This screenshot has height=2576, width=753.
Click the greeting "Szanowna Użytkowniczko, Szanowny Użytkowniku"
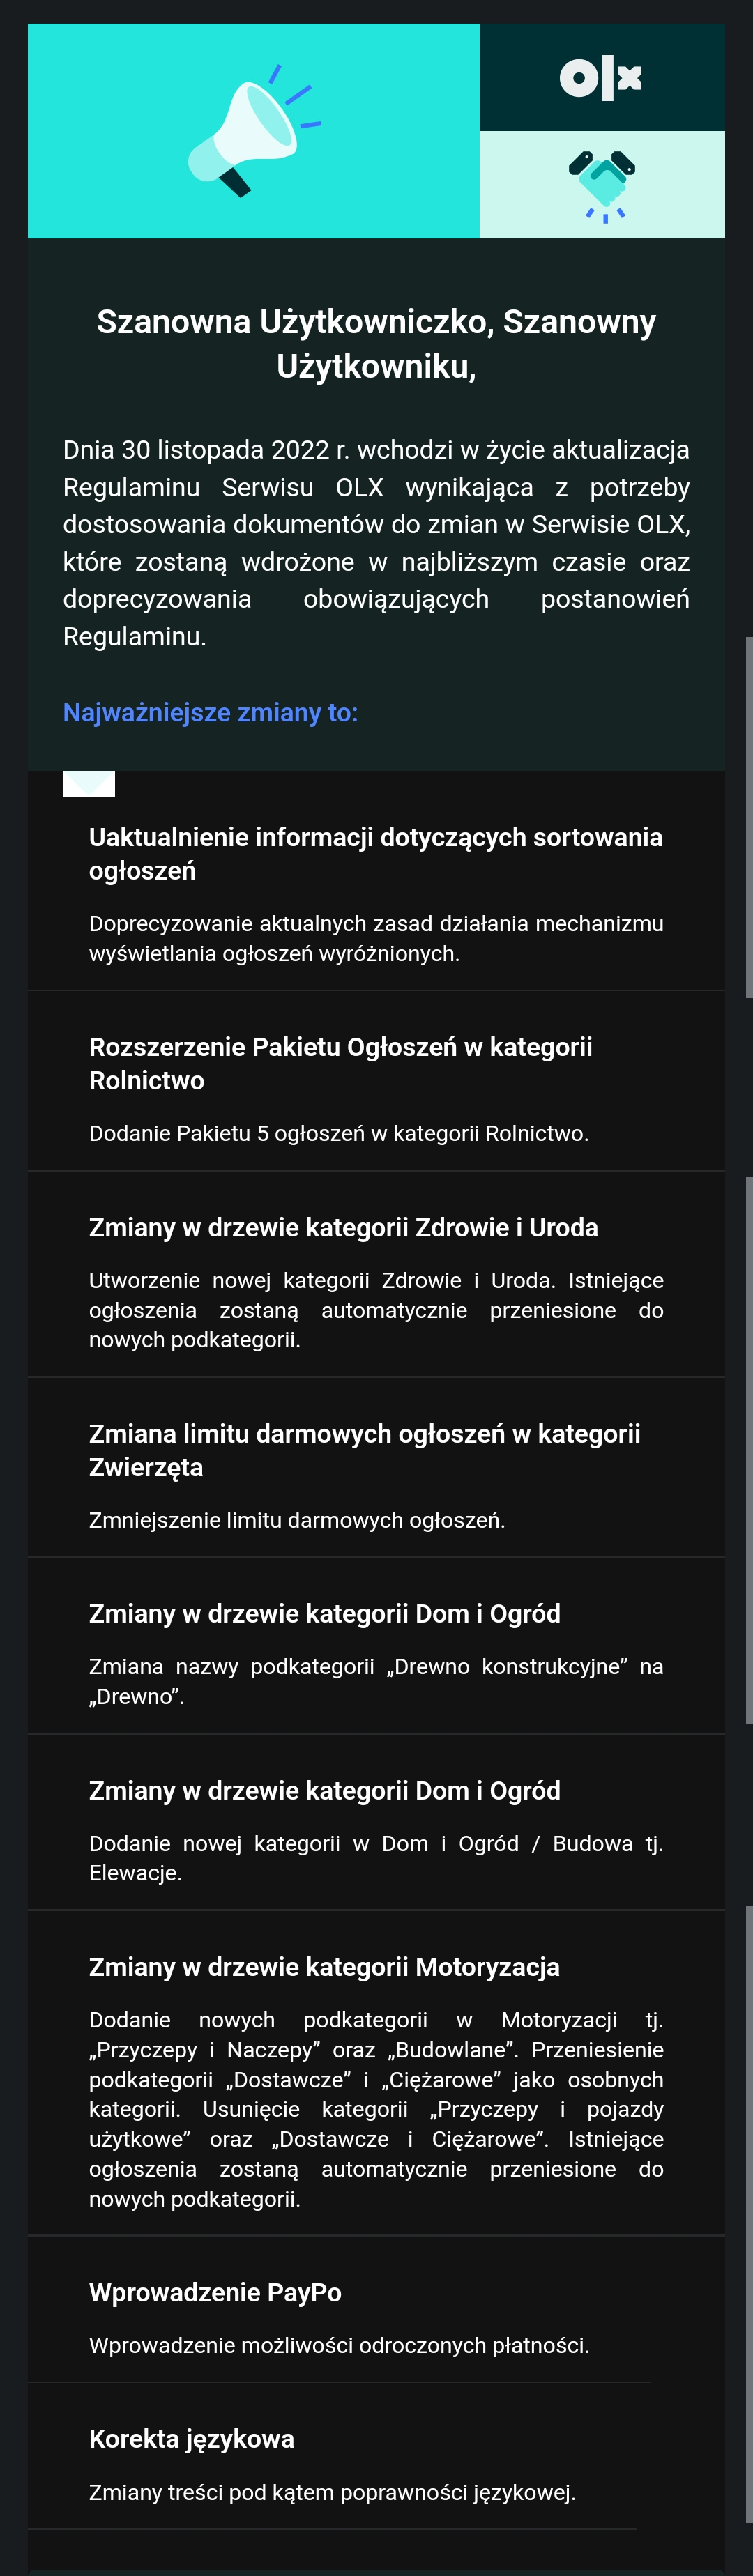376,344
